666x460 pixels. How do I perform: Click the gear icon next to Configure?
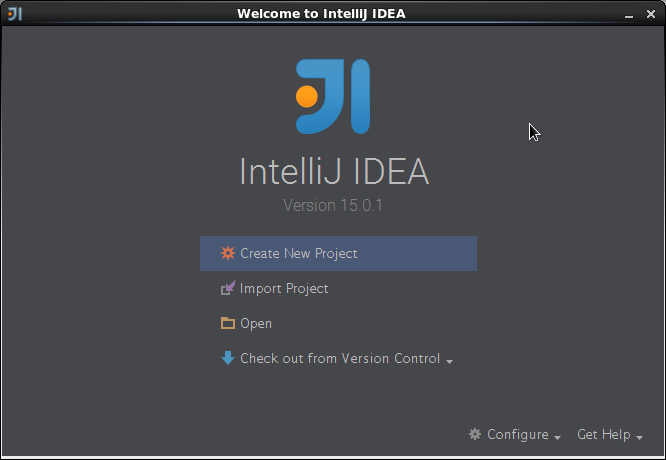(x=475, y=434)
